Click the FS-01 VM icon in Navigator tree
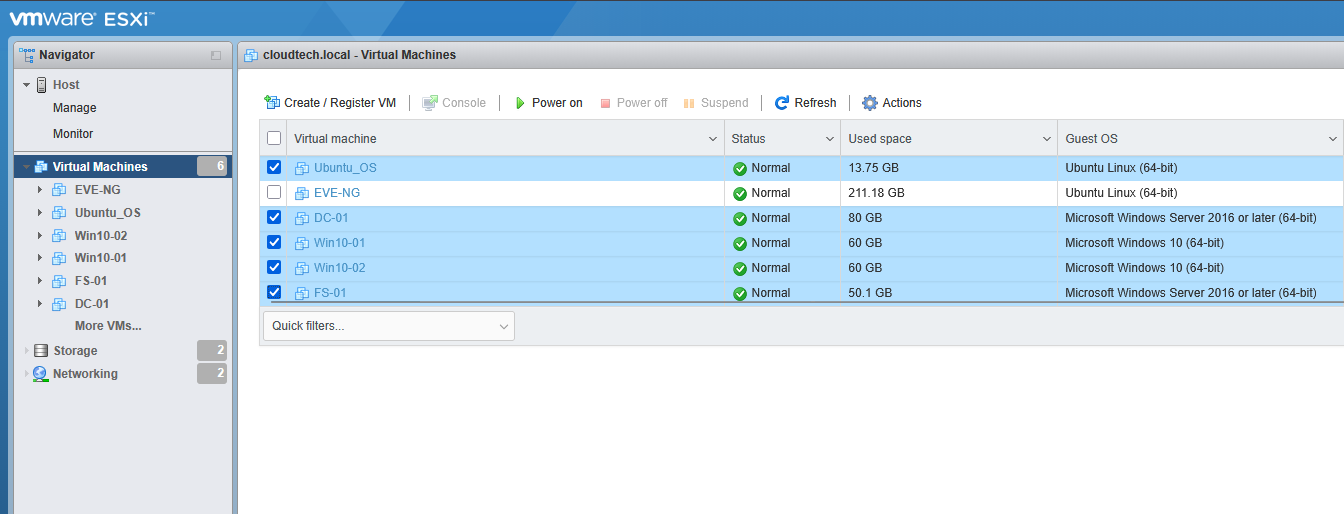This screenshot has height=514, width=1344. coord(59,281)
